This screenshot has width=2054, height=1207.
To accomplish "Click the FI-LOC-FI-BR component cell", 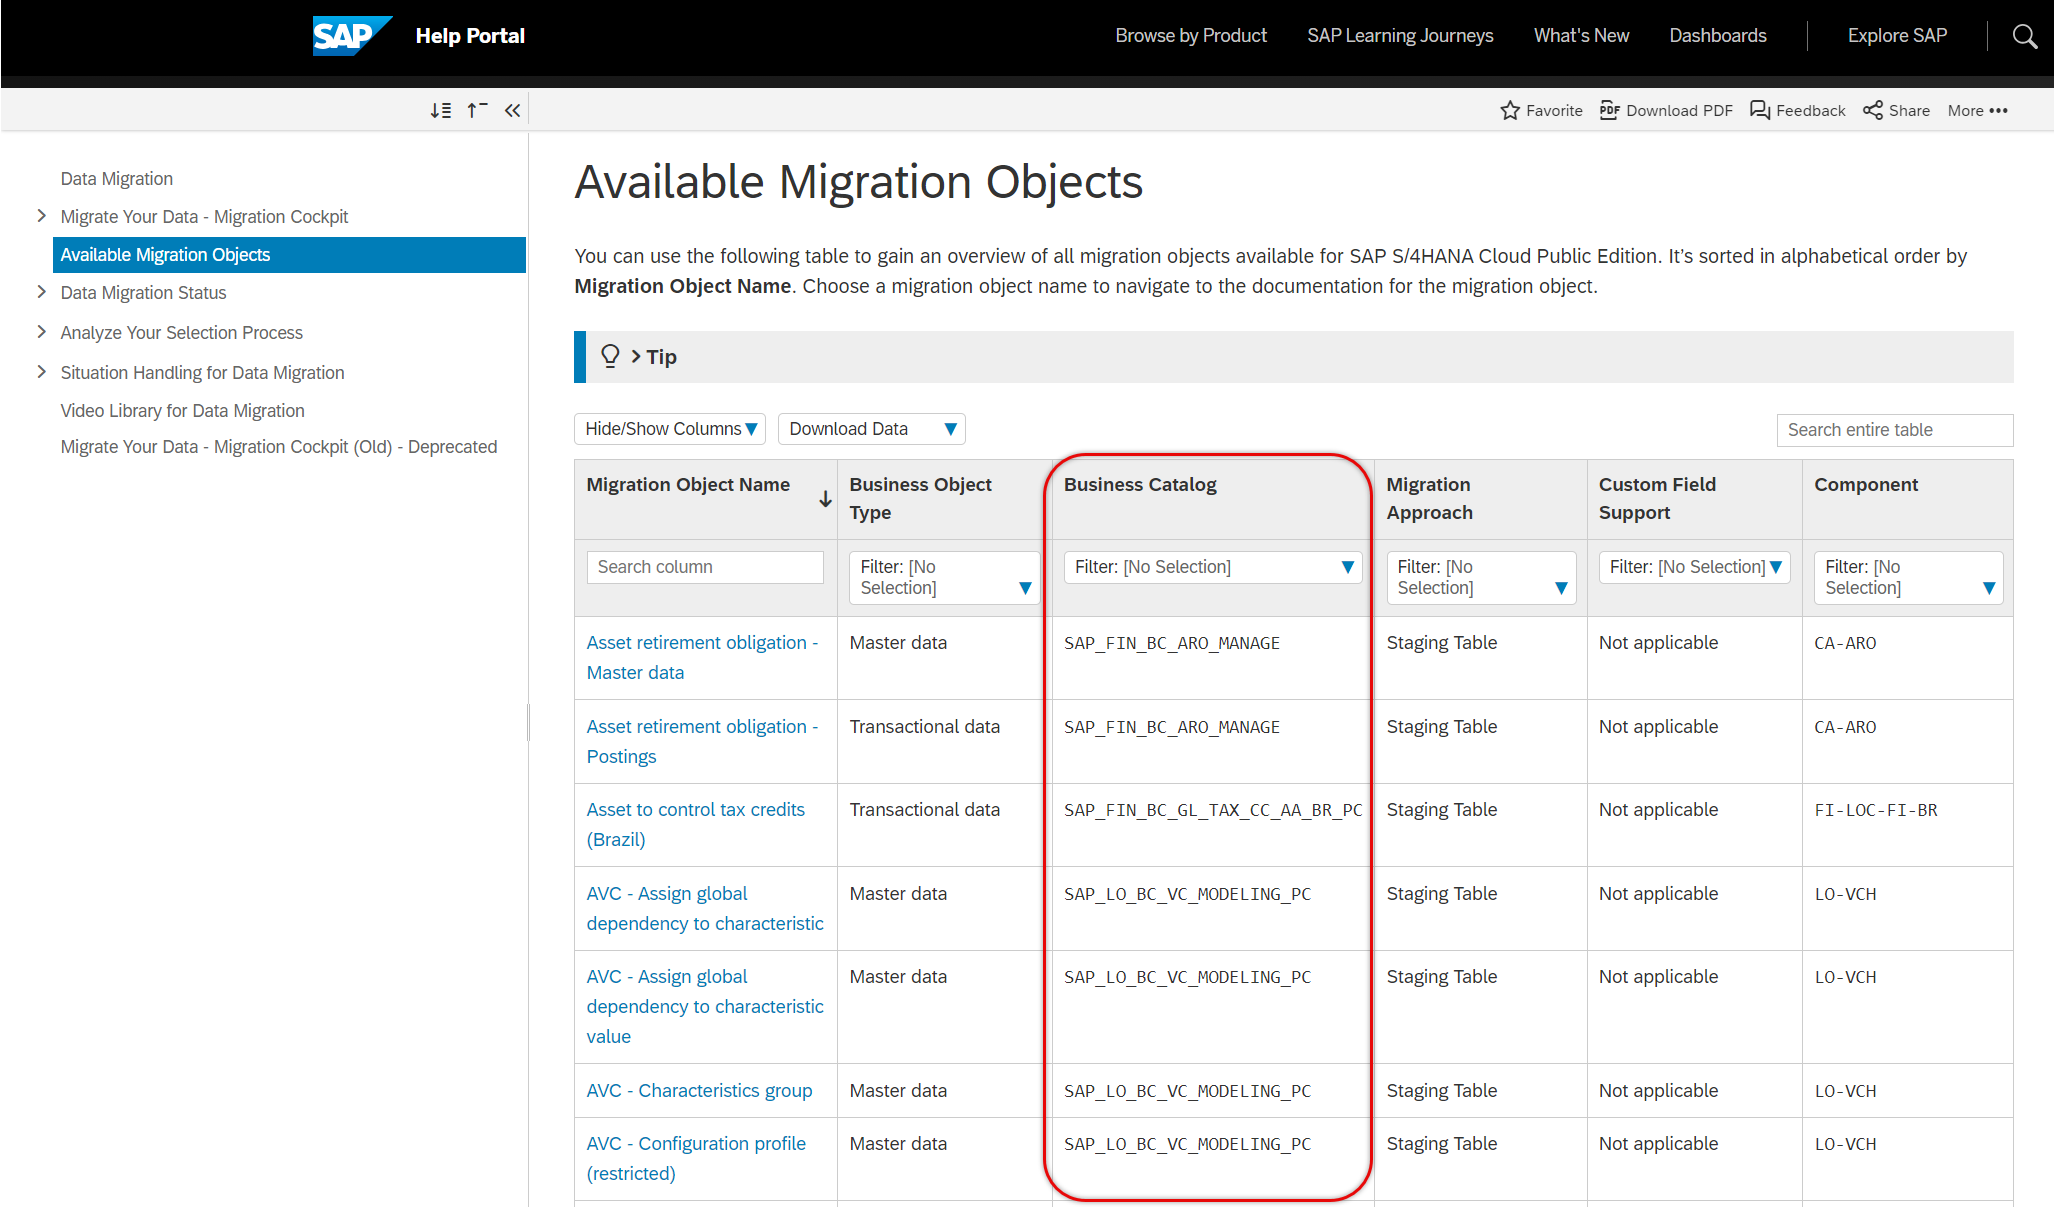I will 1876,810.
